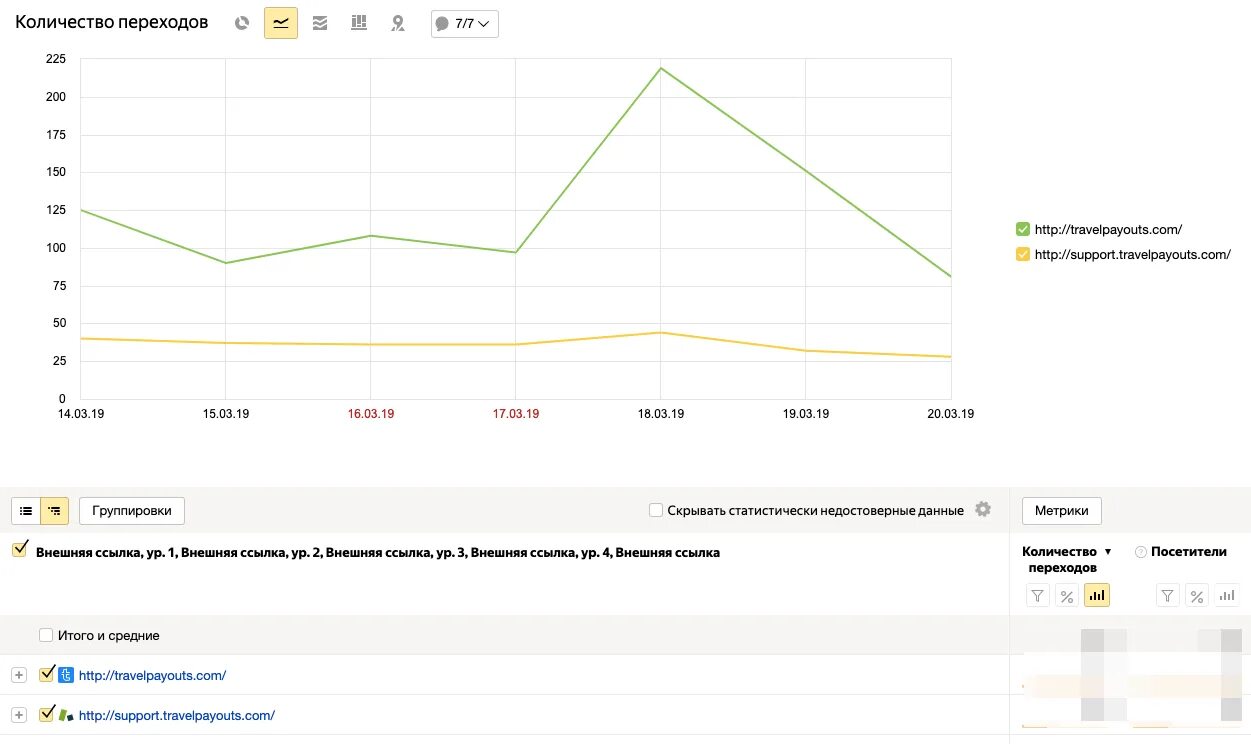
Task: Filter the Посетители column
Action: (x=1167, y=596)
